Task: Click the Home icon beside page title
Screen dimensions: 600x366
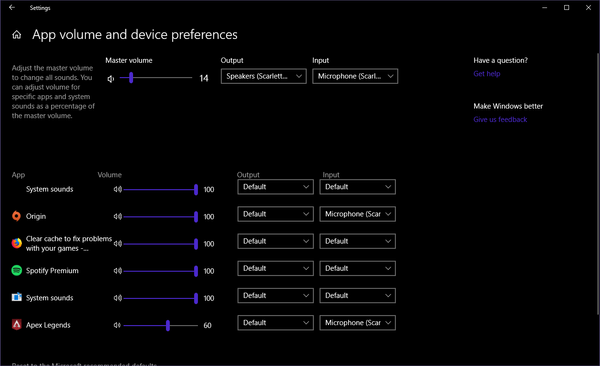Action: click(x=16, y=35)
